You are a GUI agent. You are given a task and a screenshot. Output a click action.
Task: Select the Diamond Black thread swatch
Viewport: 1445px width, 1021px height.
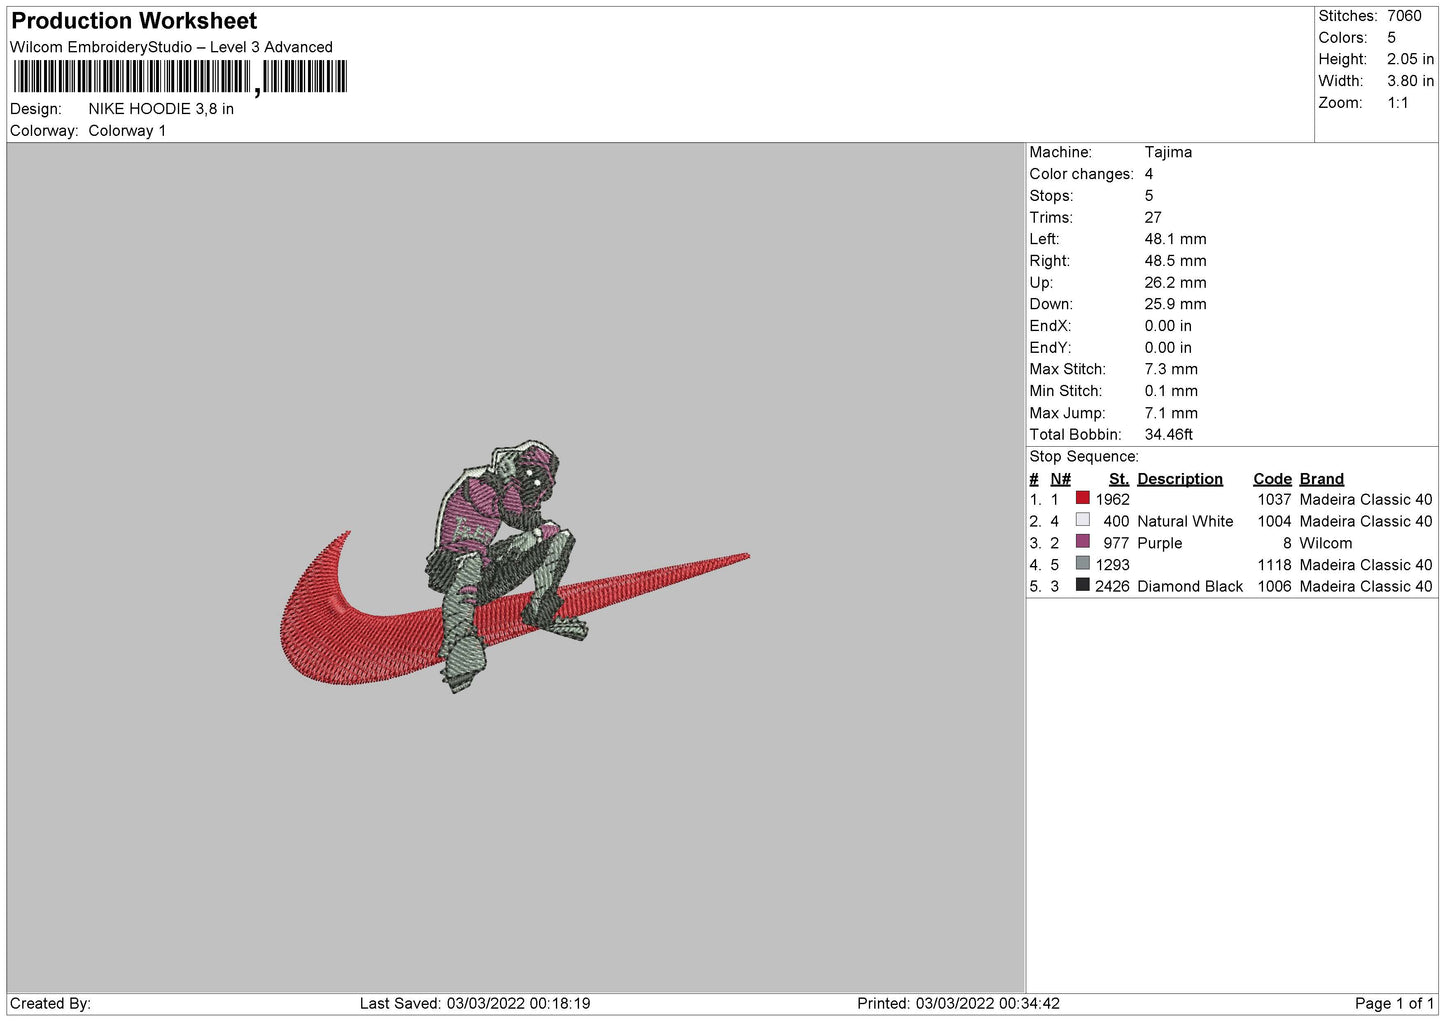[1082, 586]
